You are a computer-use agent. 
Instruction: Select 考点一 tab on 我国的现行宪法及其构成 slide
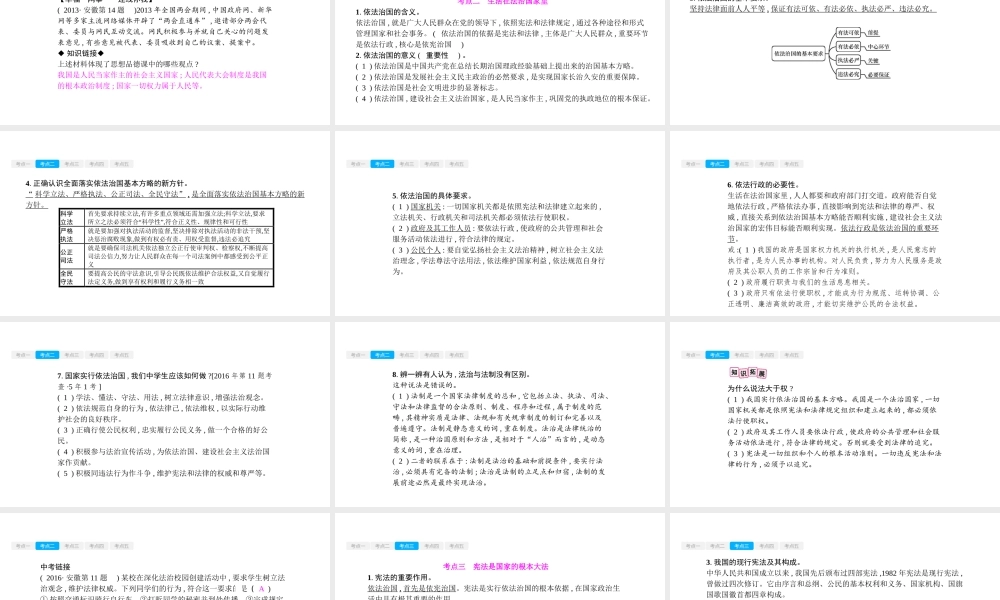692,546
